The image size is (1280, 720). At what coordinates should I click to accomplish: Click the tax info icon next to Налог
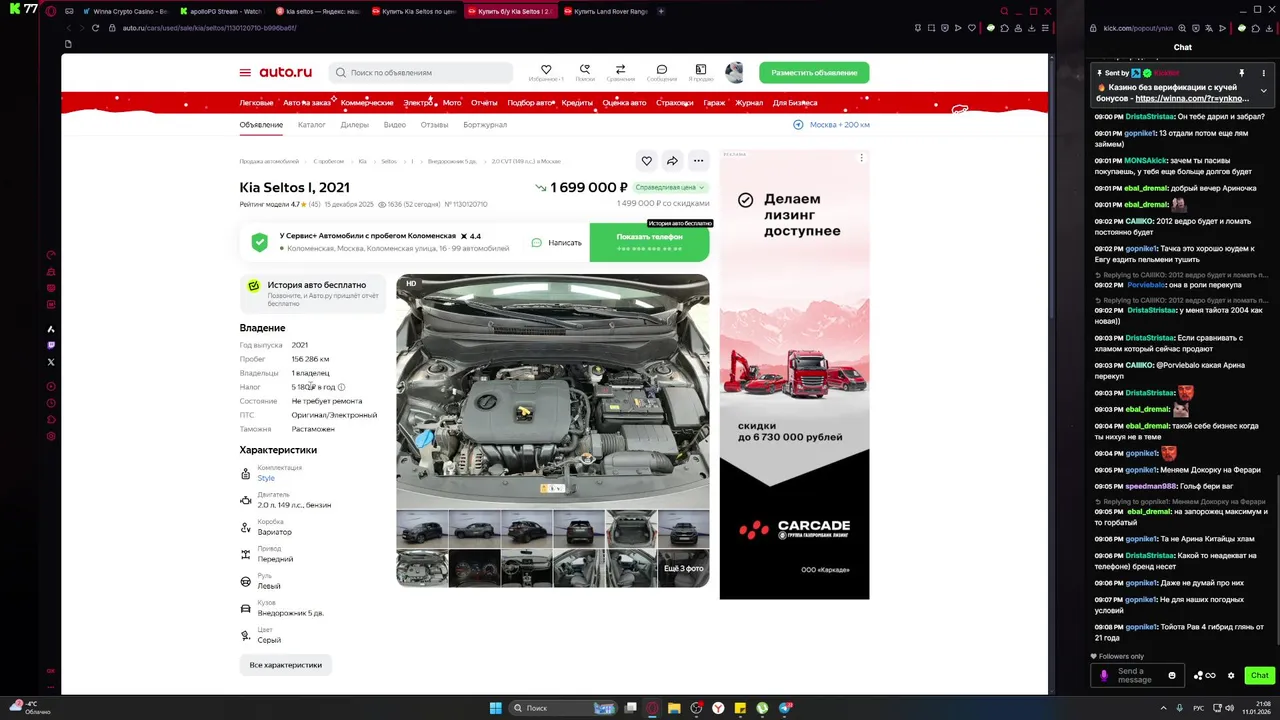tap(341, 387)
